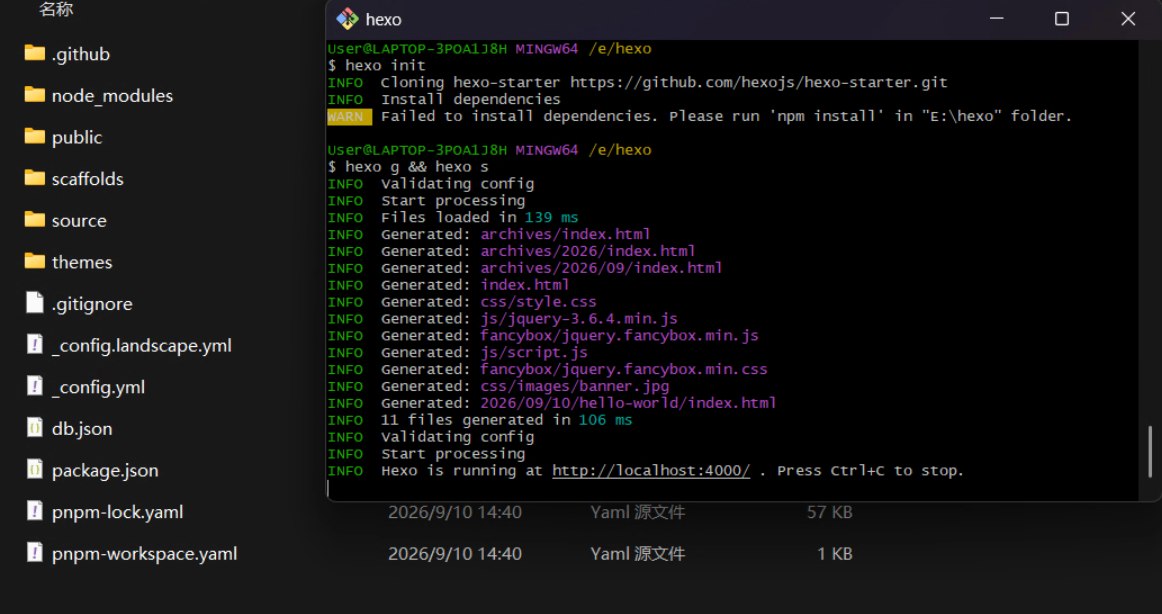Screen dimensions: 1162x614
Task: Click the terminal vertical scrollbar thumb
Action: point(1150,452)
